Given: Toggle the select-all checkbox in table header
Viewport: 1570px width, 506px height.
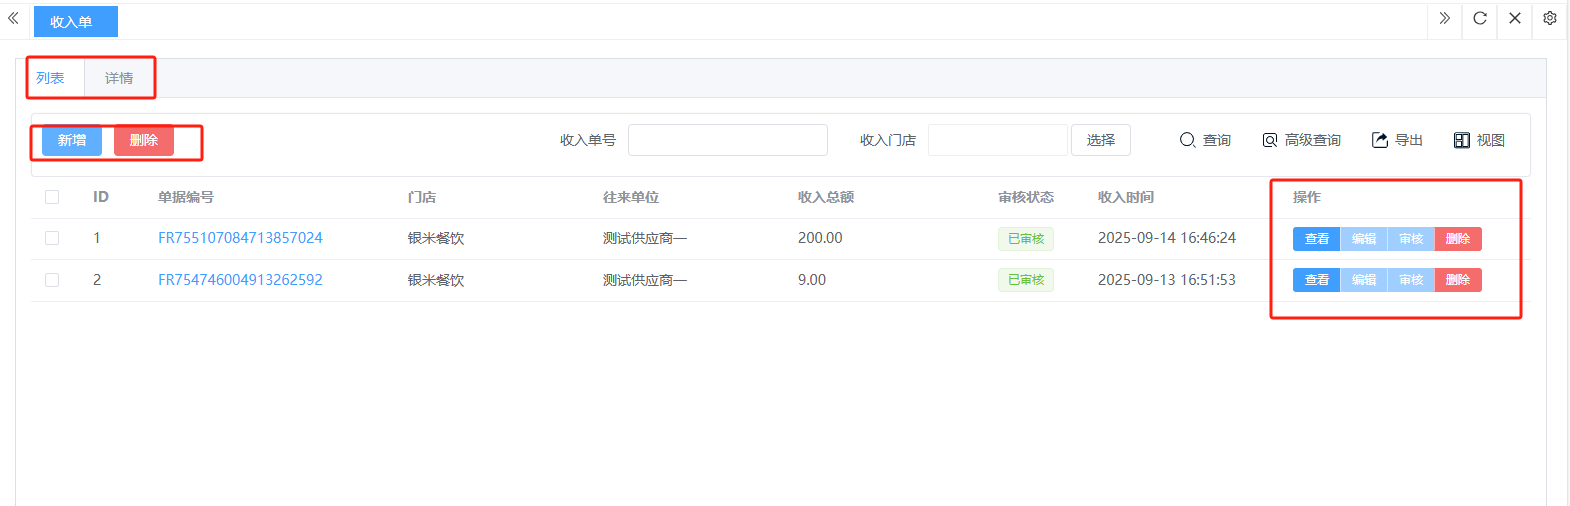Looking at the screenshot, I should (x=52, y=197).
